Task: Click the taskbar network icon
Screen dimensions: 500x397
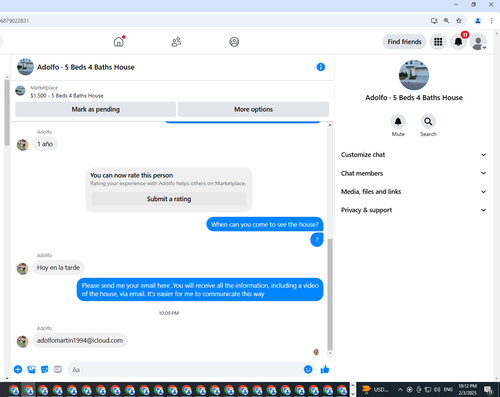Action: (428, 389)
